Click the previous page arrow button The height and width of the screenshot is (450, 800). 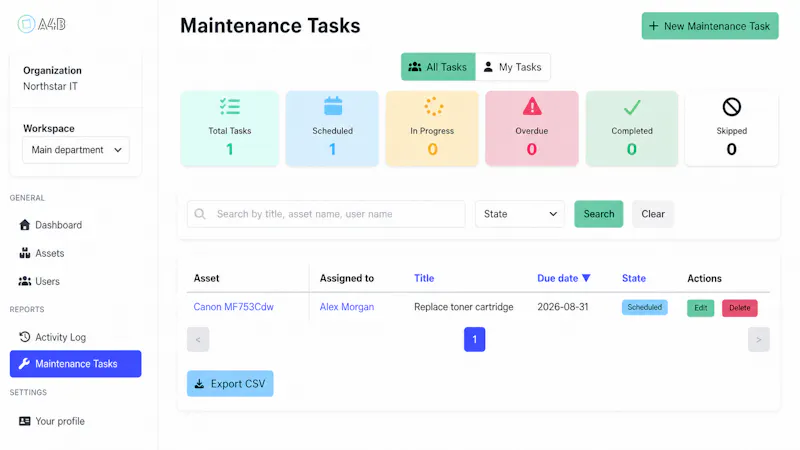(198, 339)
